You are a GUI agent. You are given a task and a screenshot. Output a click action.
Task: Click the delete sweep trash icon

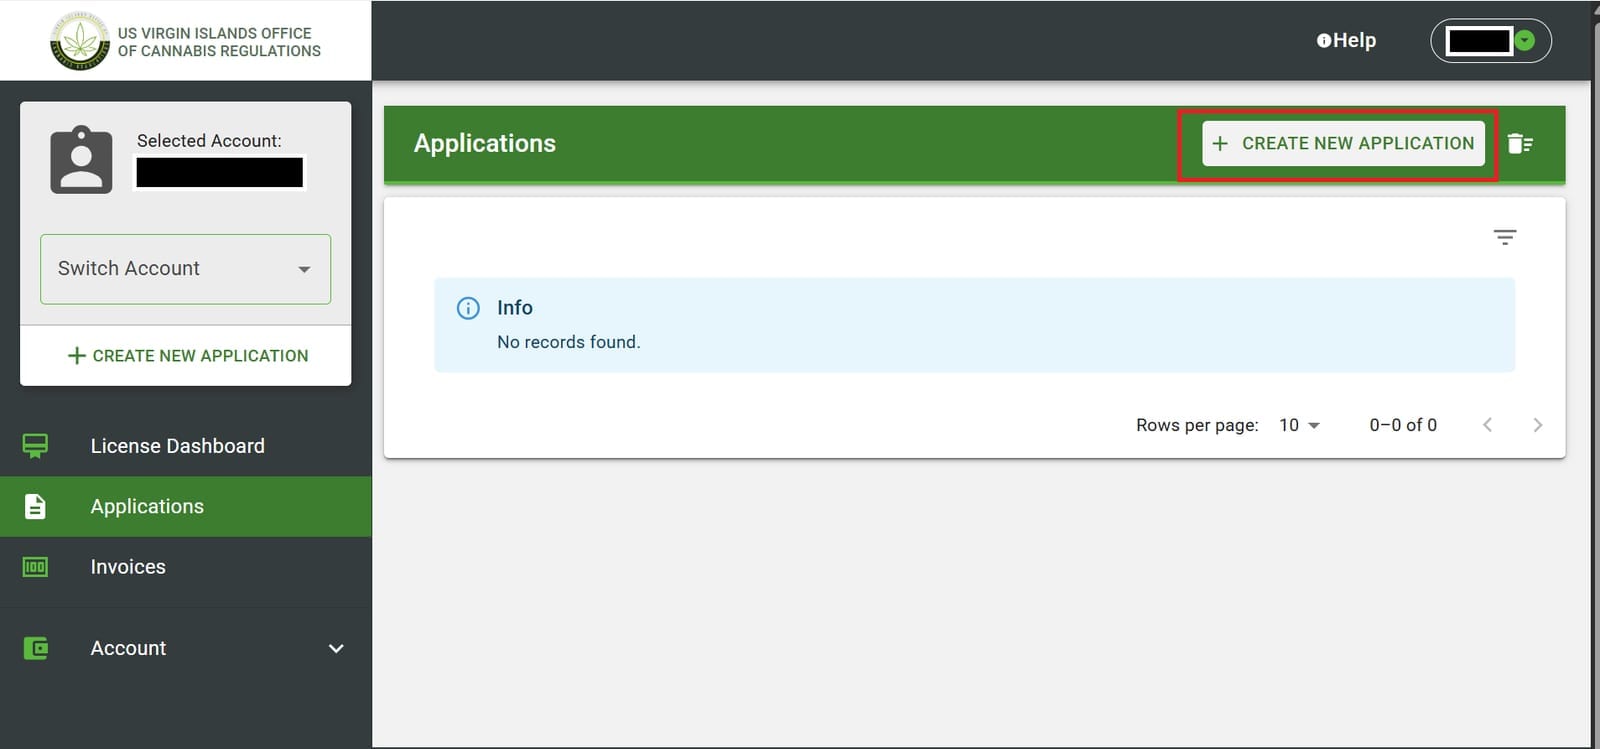[1520, 144]
